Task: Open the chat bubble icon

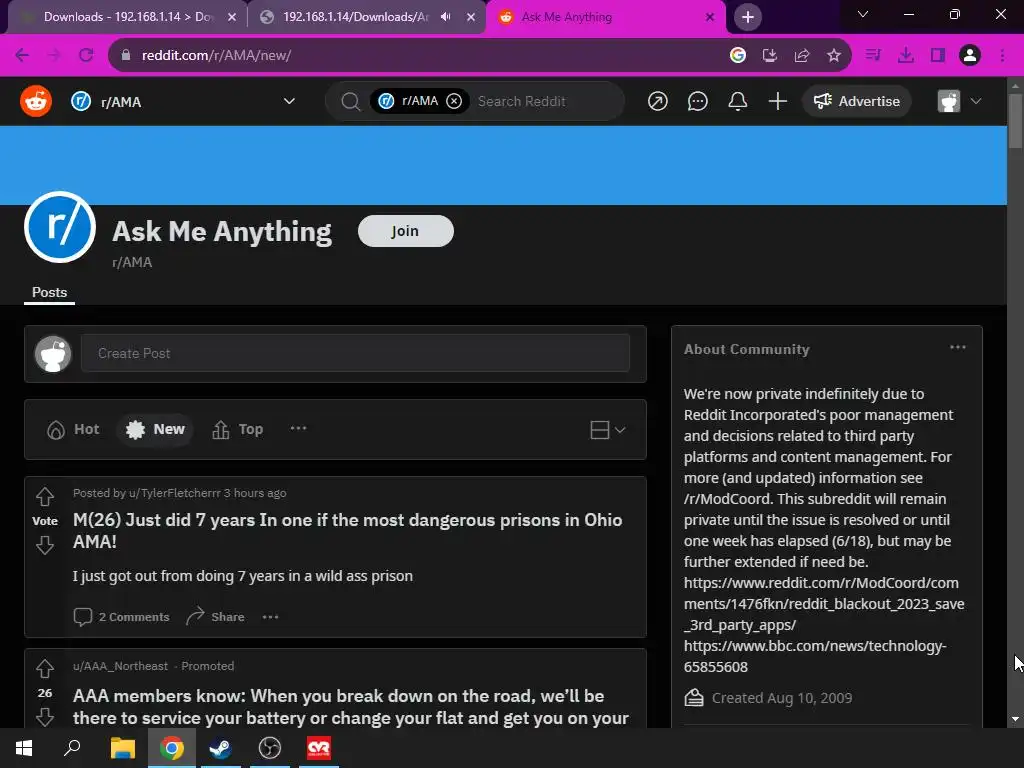Action: pos(697,101)
